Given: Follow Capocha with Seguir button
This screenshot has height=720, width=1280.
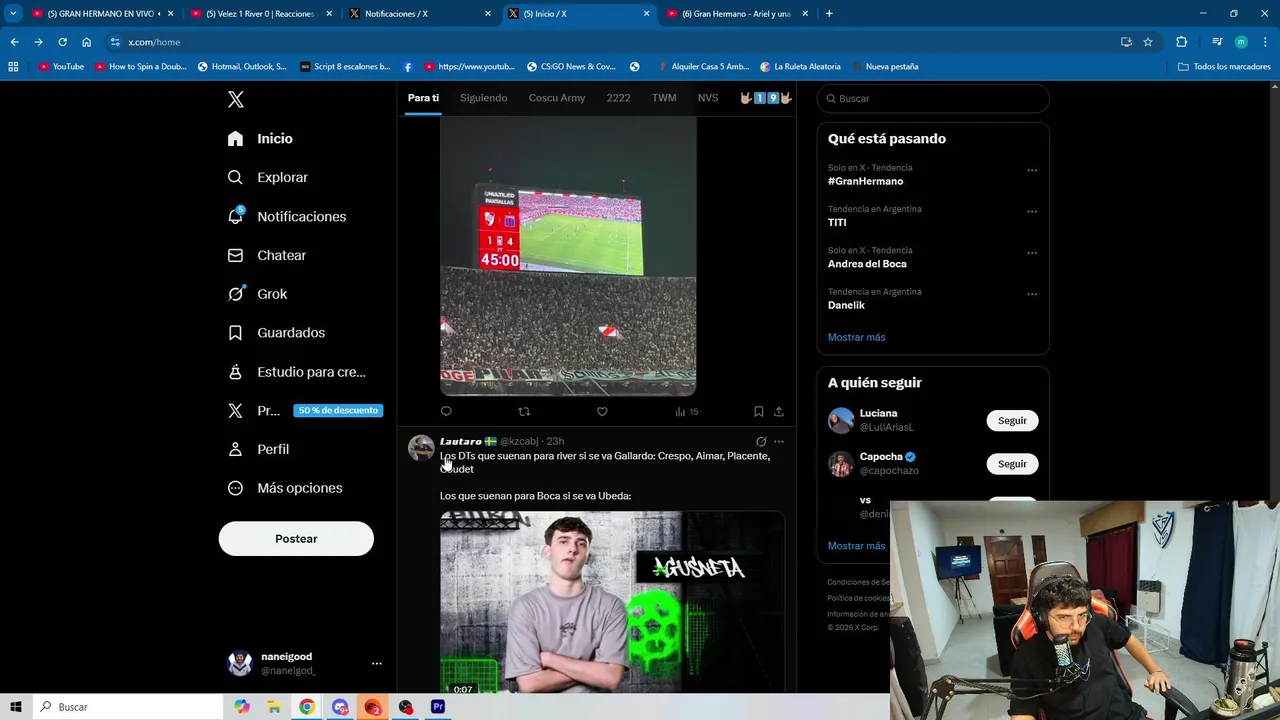Looking at the screenshot, I should pos(1012,464).
